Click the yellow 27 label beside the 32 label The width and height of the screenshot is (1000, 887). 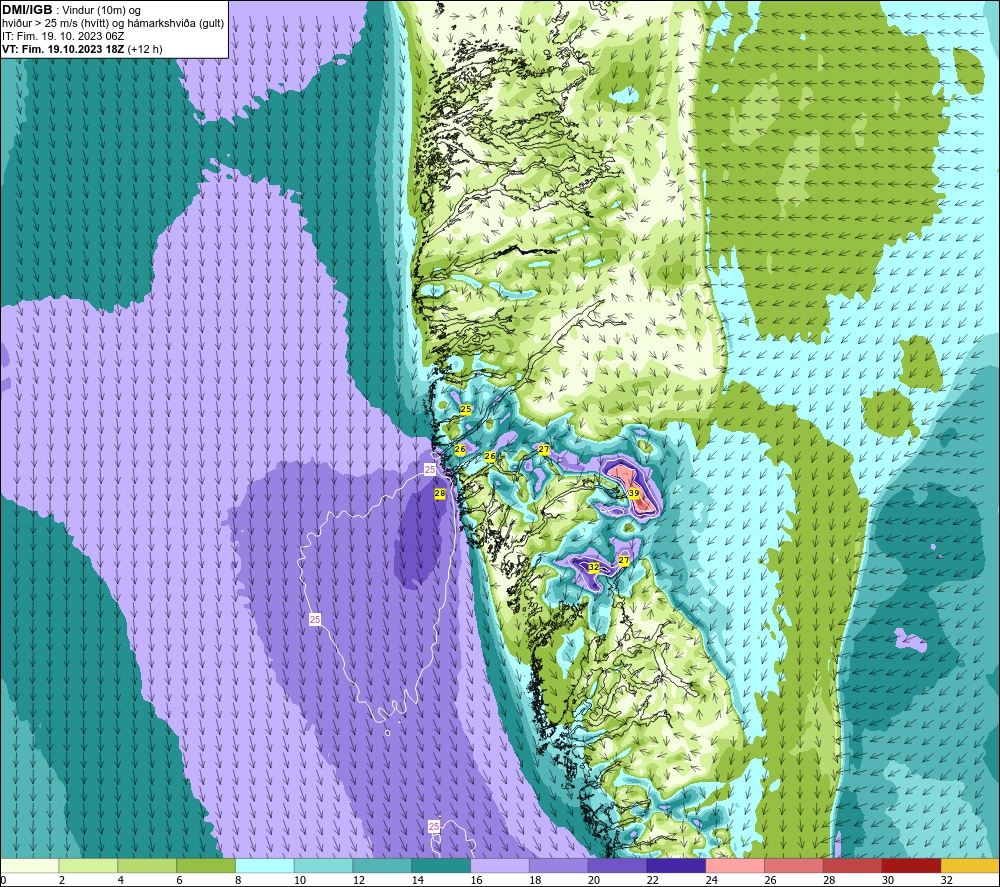(624, 560)
